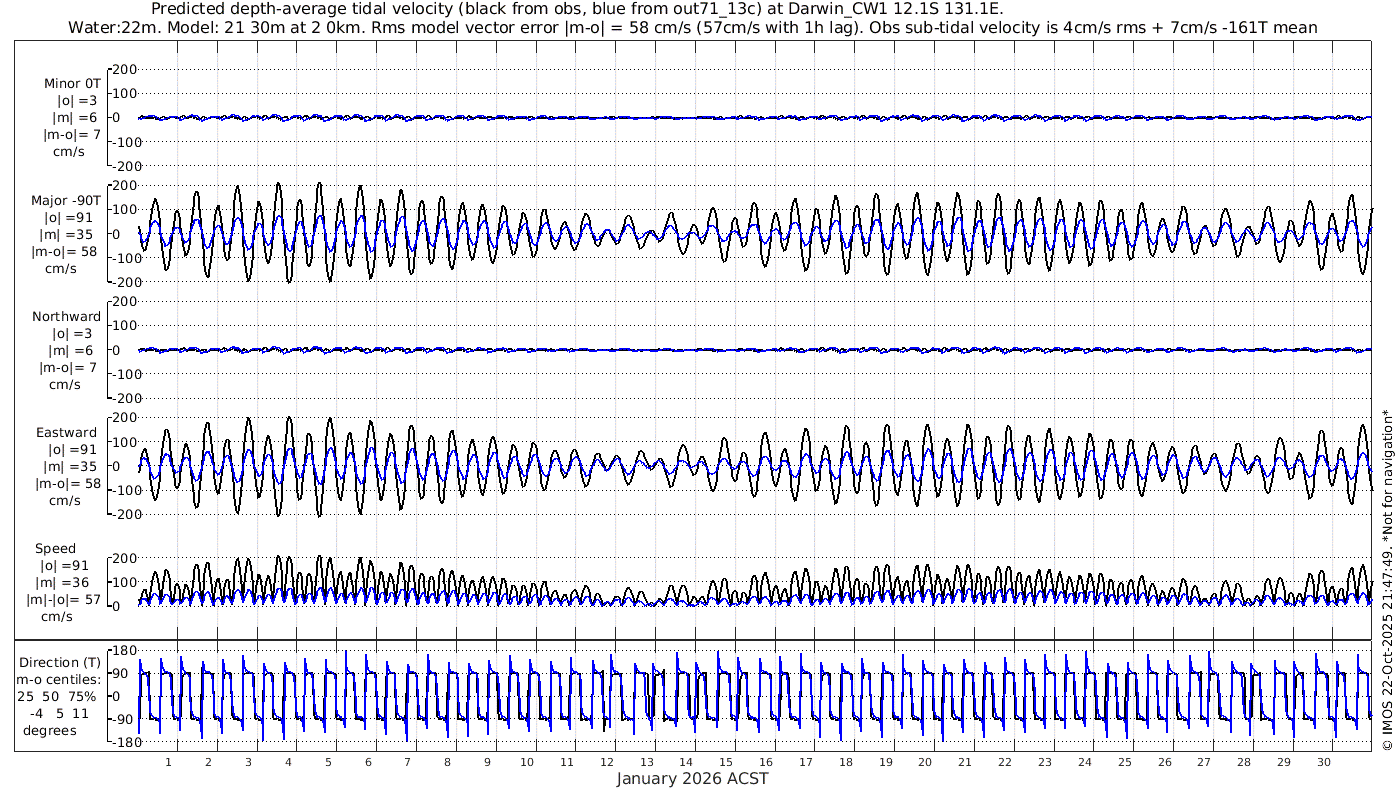Select day 15 on the date axis

pyautogui.click(x=726, y=762)
